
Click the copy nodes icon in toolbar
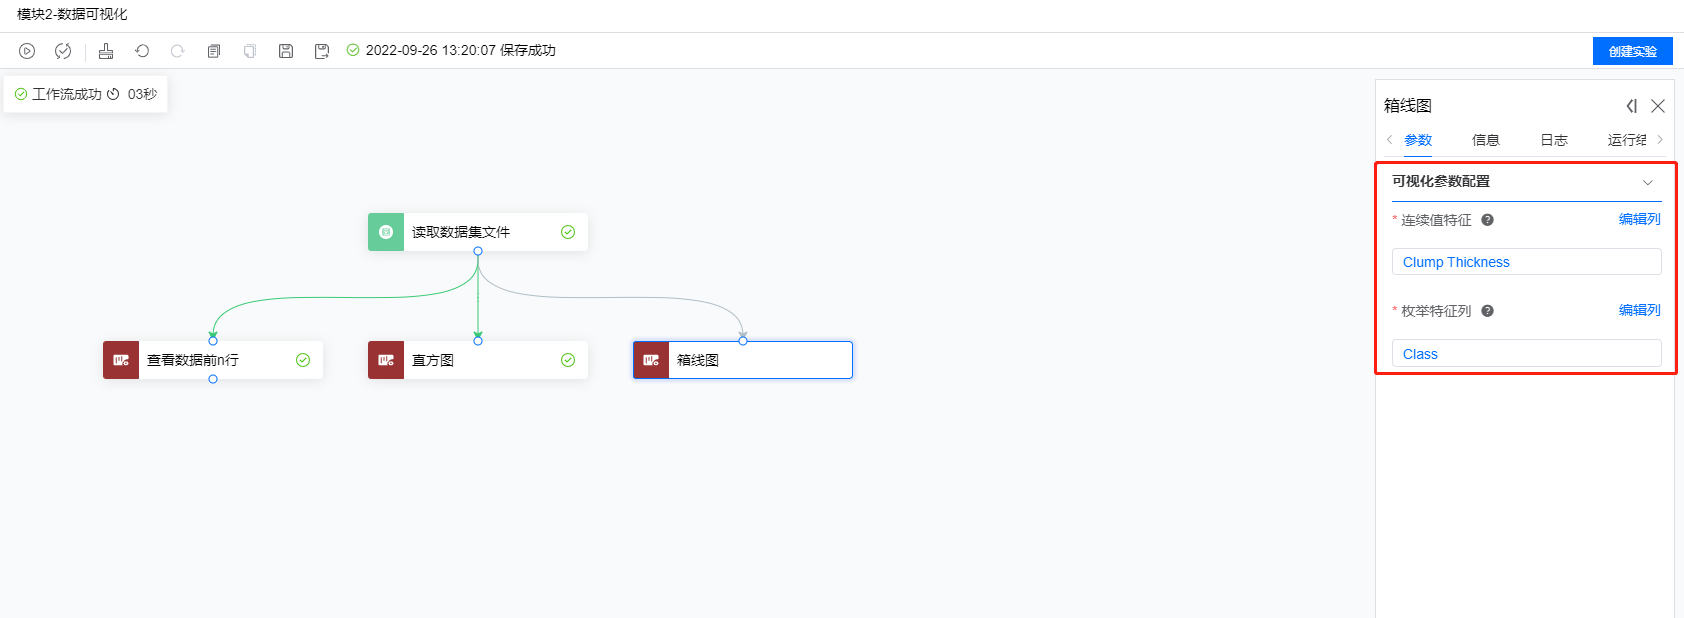pyautogui.click(x=214, y=51)
